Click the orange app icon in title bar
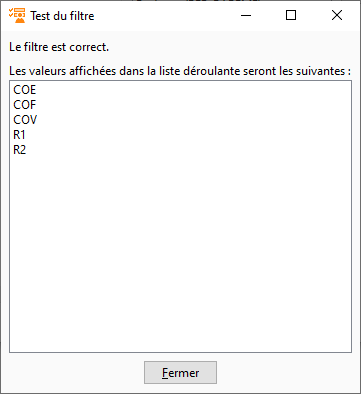The width and height of the screenshot is (361, 394). [x=17, y=15]
